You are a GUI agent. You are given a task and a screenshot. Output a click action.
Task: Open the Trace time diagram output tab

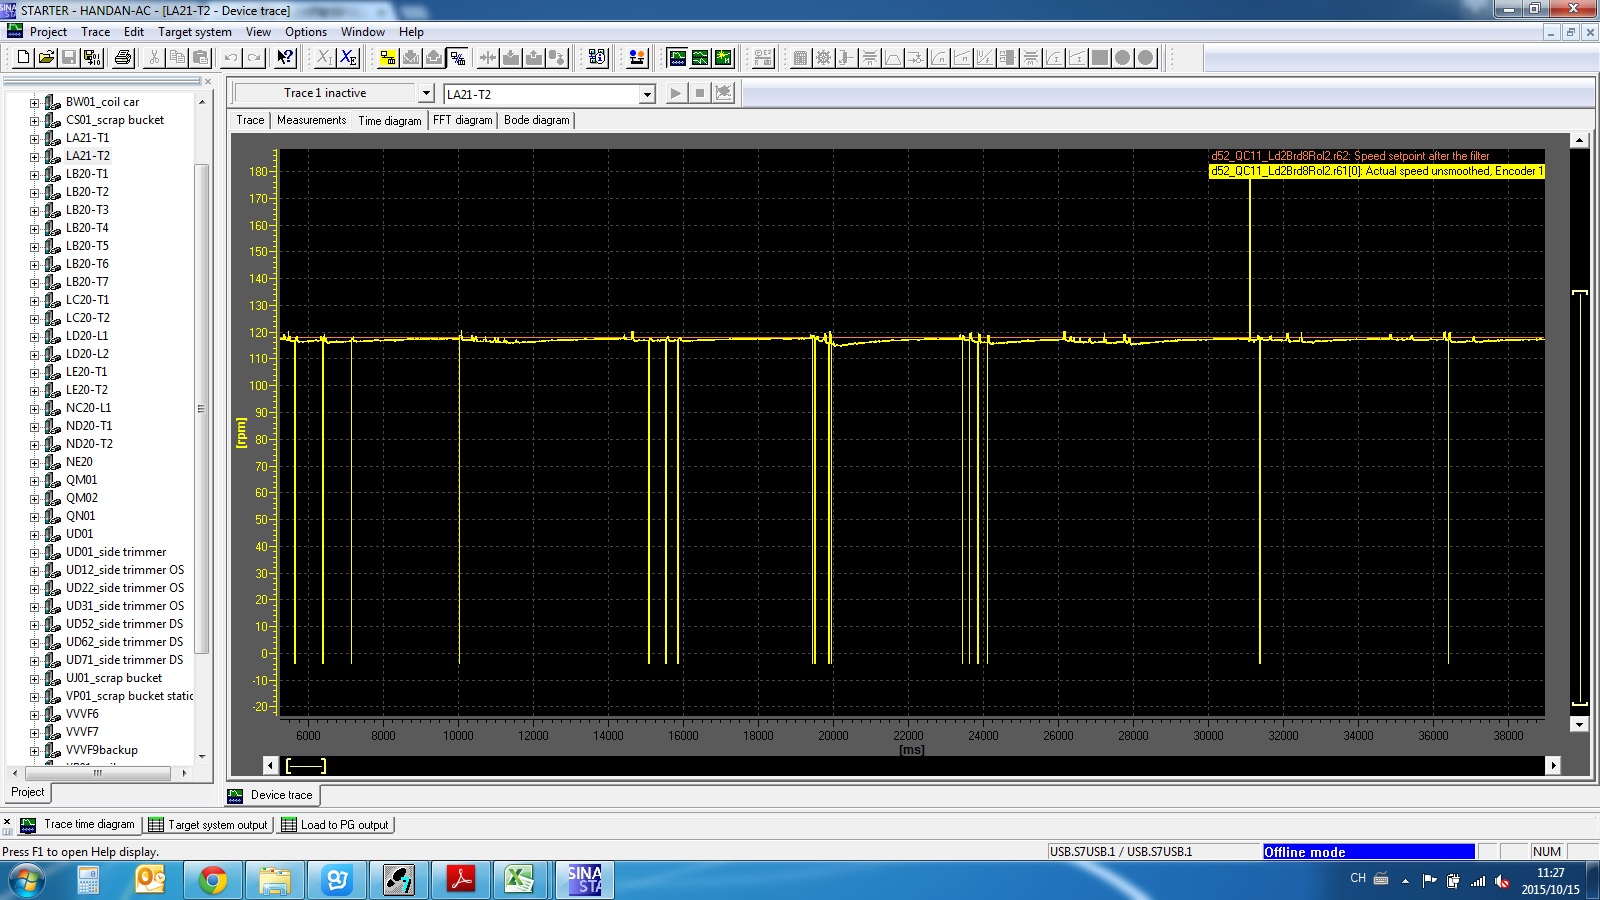click(78, 825)
